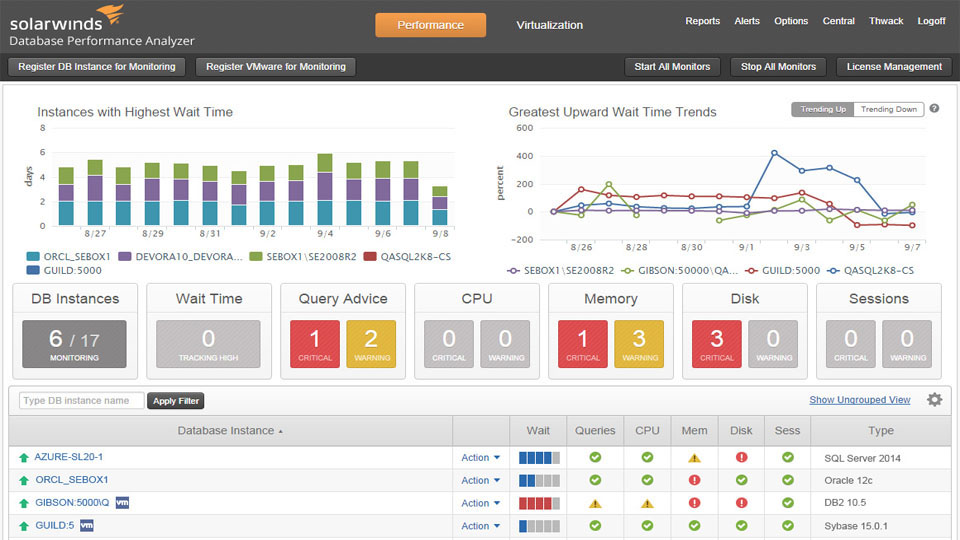The height and width of the screenshot is (540, 960).
Task: Switch chart to Trending Down
Action: pyautogui.click(x=888, y=109)
